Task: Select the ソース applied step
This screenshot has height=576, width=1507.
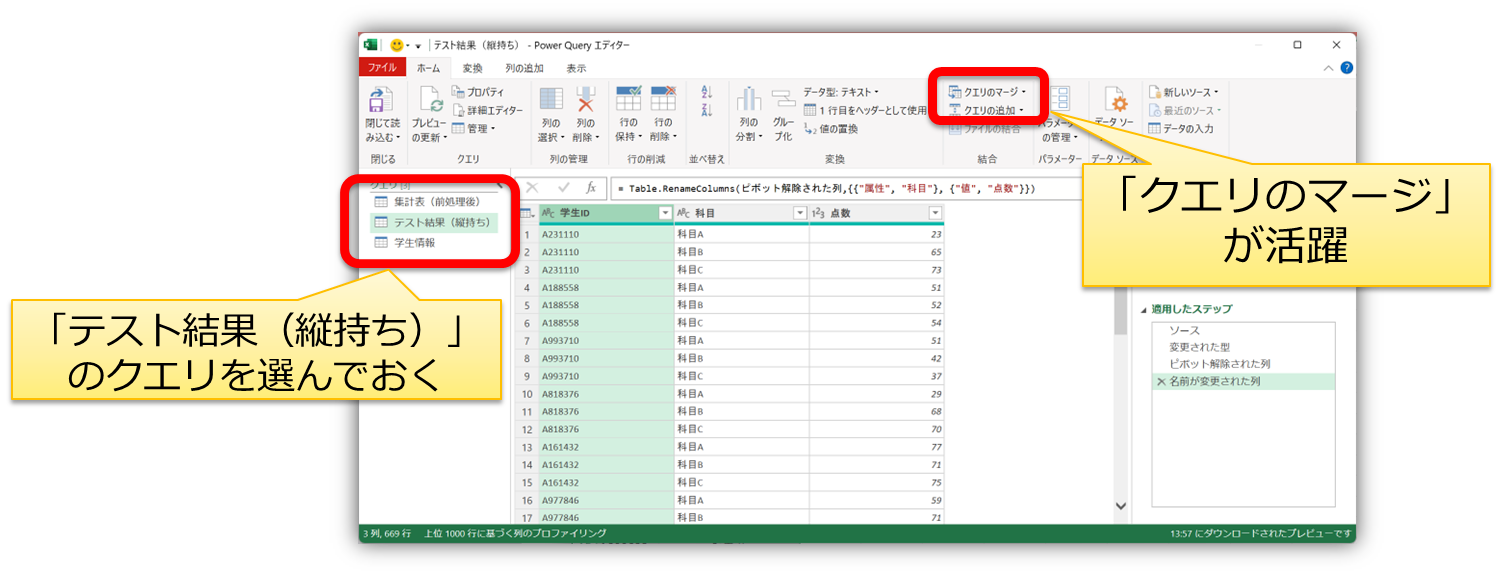Action: pyautogui.click(x=1243, y=330)
